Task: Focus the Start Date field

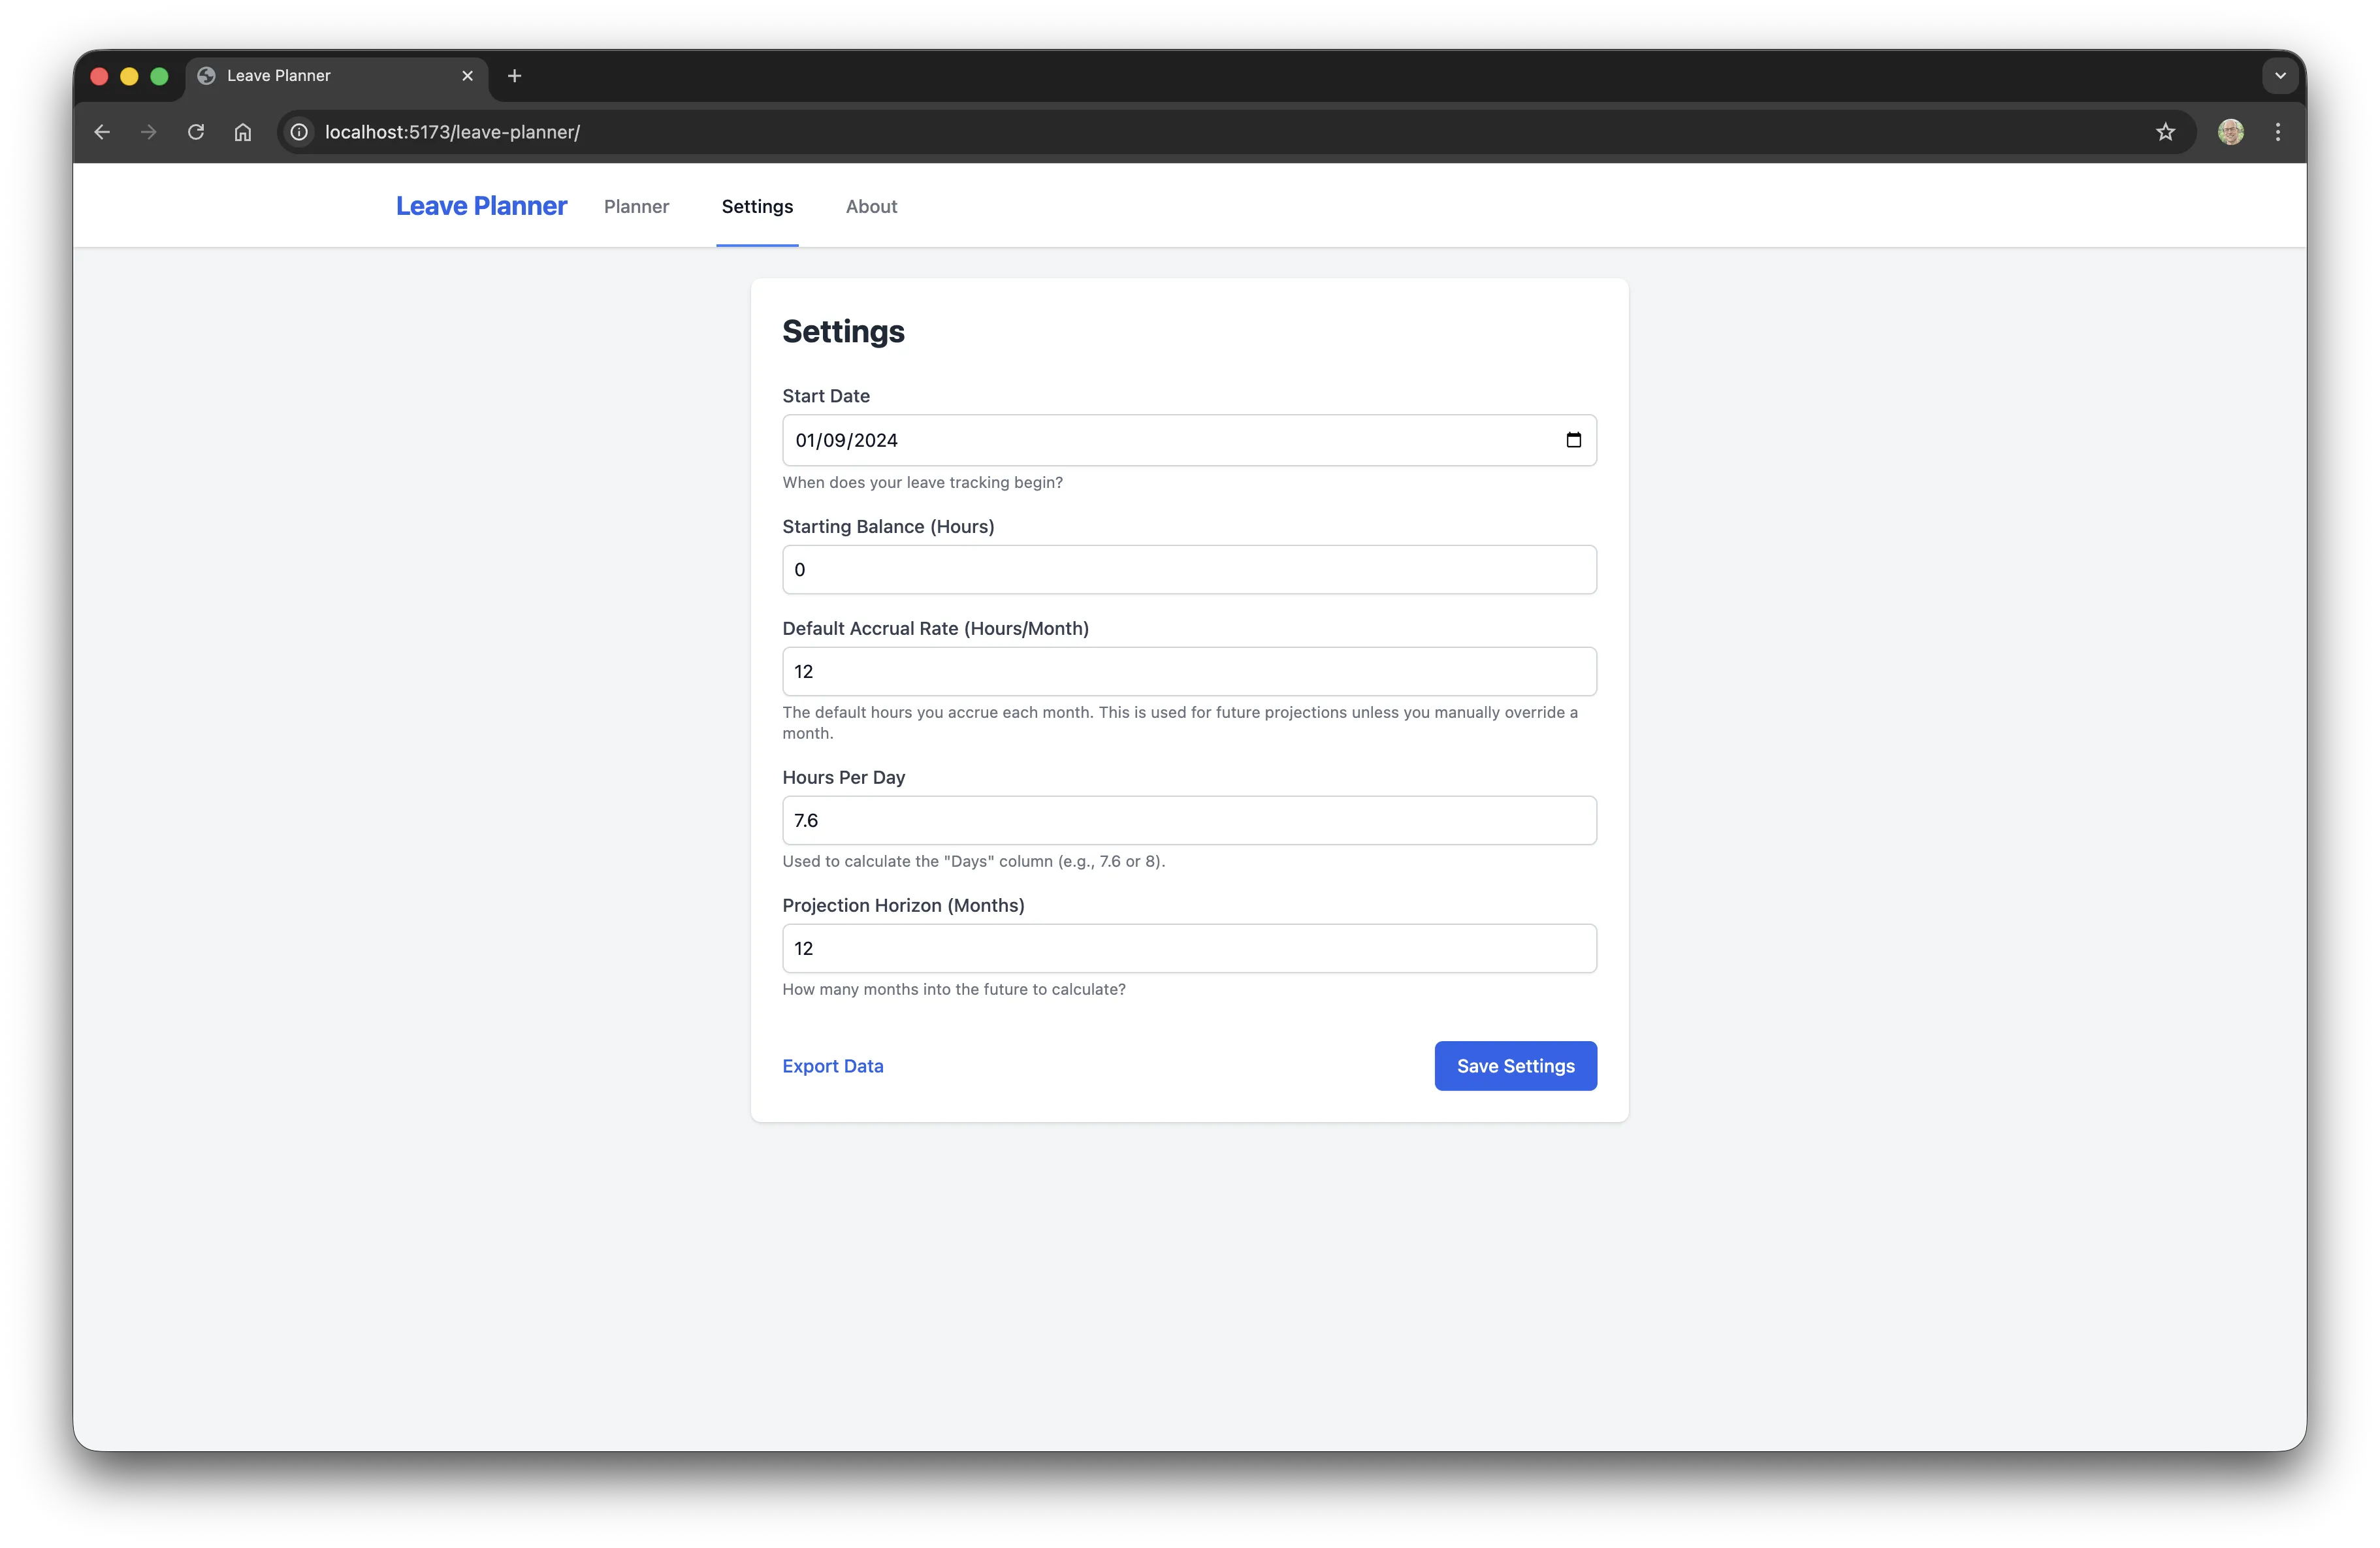Action: (1189, 440)
